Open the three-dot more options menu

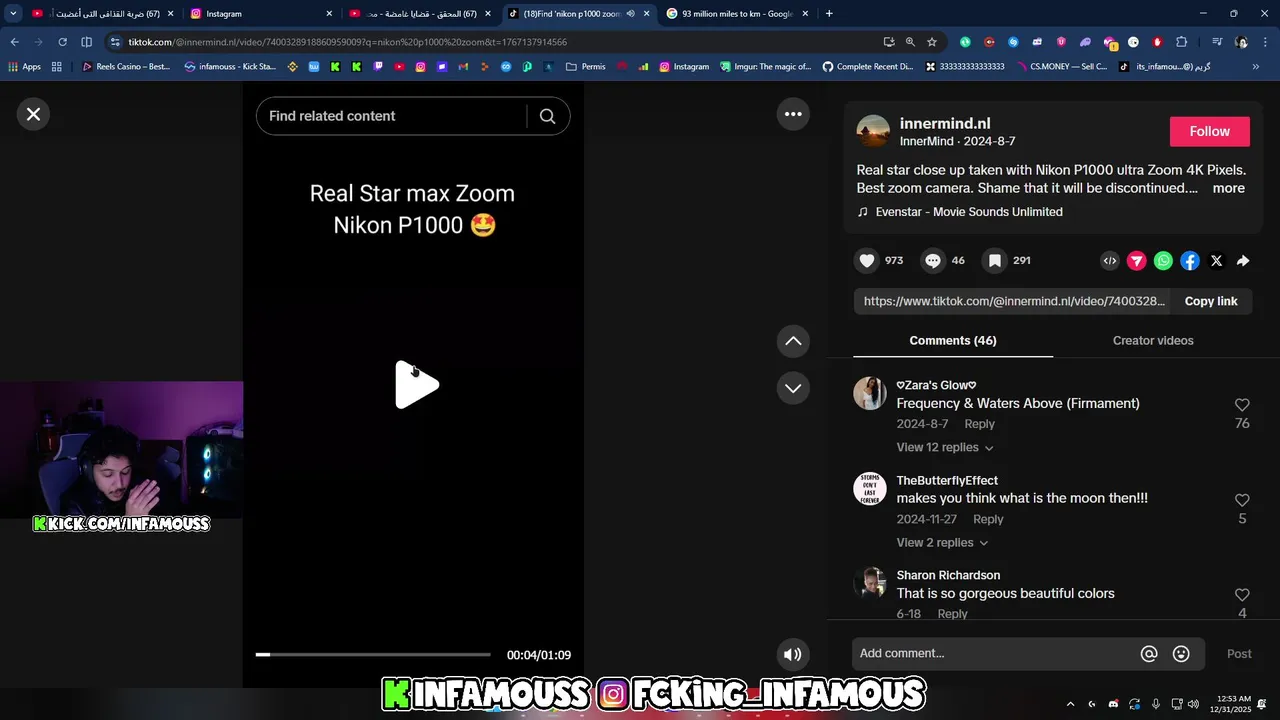pos(793,114)
